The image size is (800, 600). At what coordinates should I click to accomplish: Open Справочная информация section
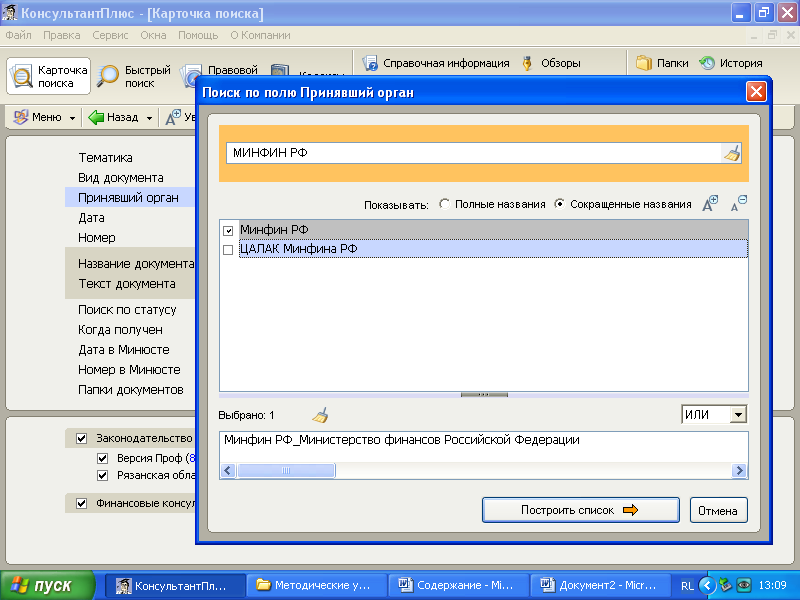(435, 63)
